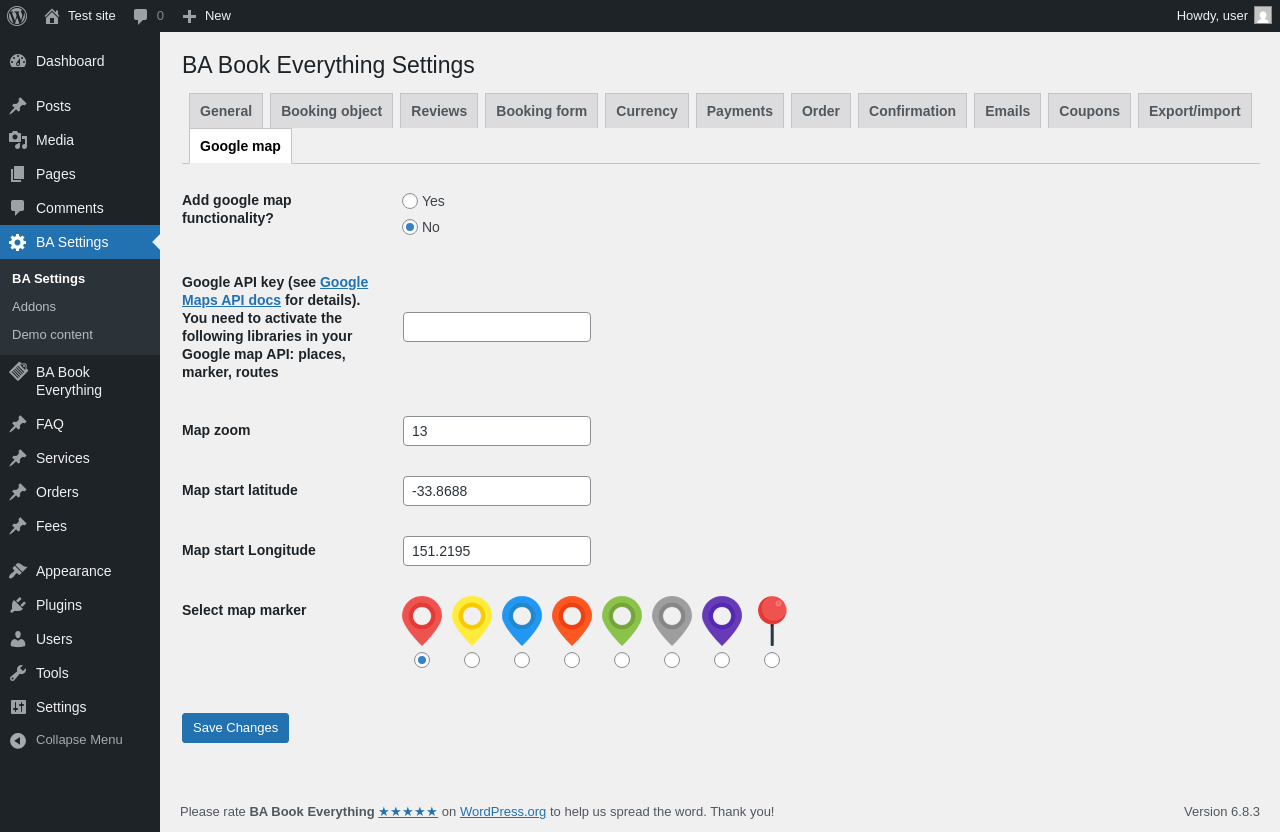Click the Comments sidebar icon
Image resolution: width=1280 pixels, height=832 pixels.
[18, 208]
